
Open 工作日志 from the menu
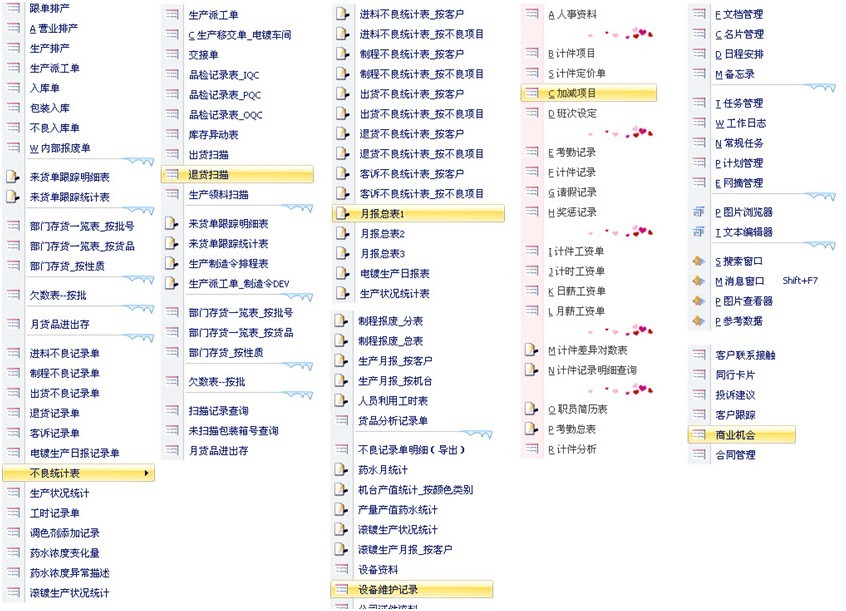pos(739,123)
